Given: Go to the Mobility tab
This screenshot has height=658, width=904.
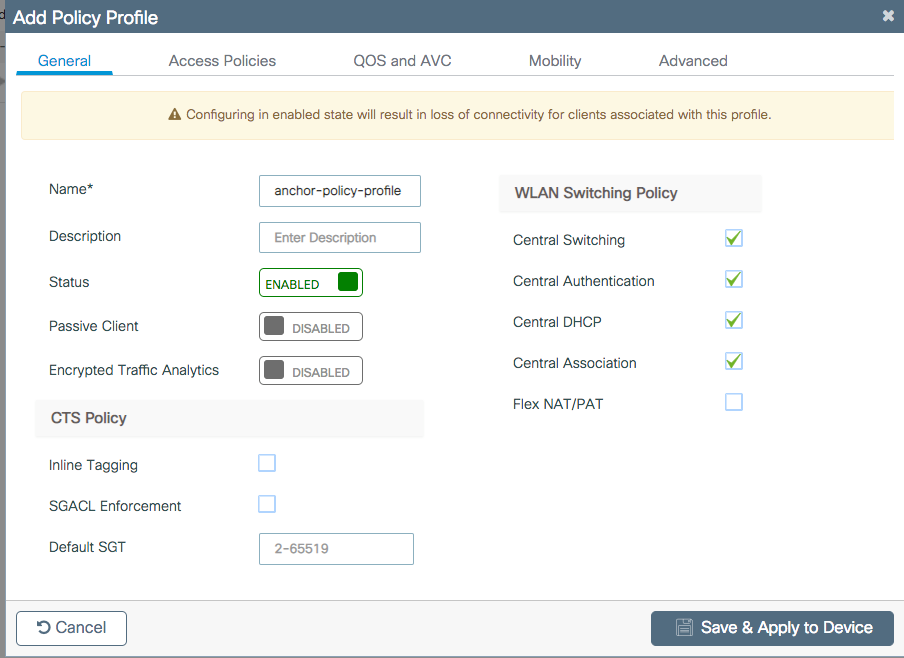Looking at the screenshot, I should (555, 61).
